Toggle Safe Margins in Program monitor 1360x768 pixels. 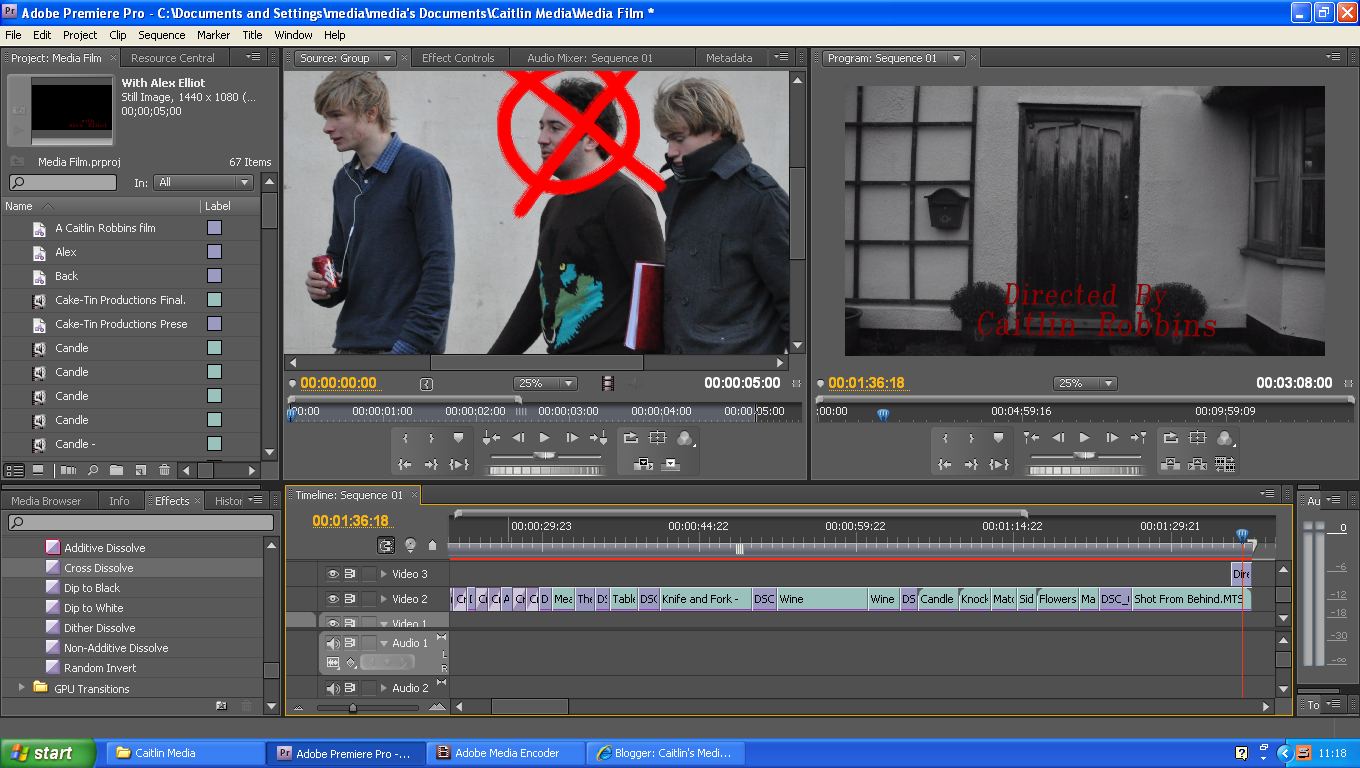click(x=1197, y=438)
